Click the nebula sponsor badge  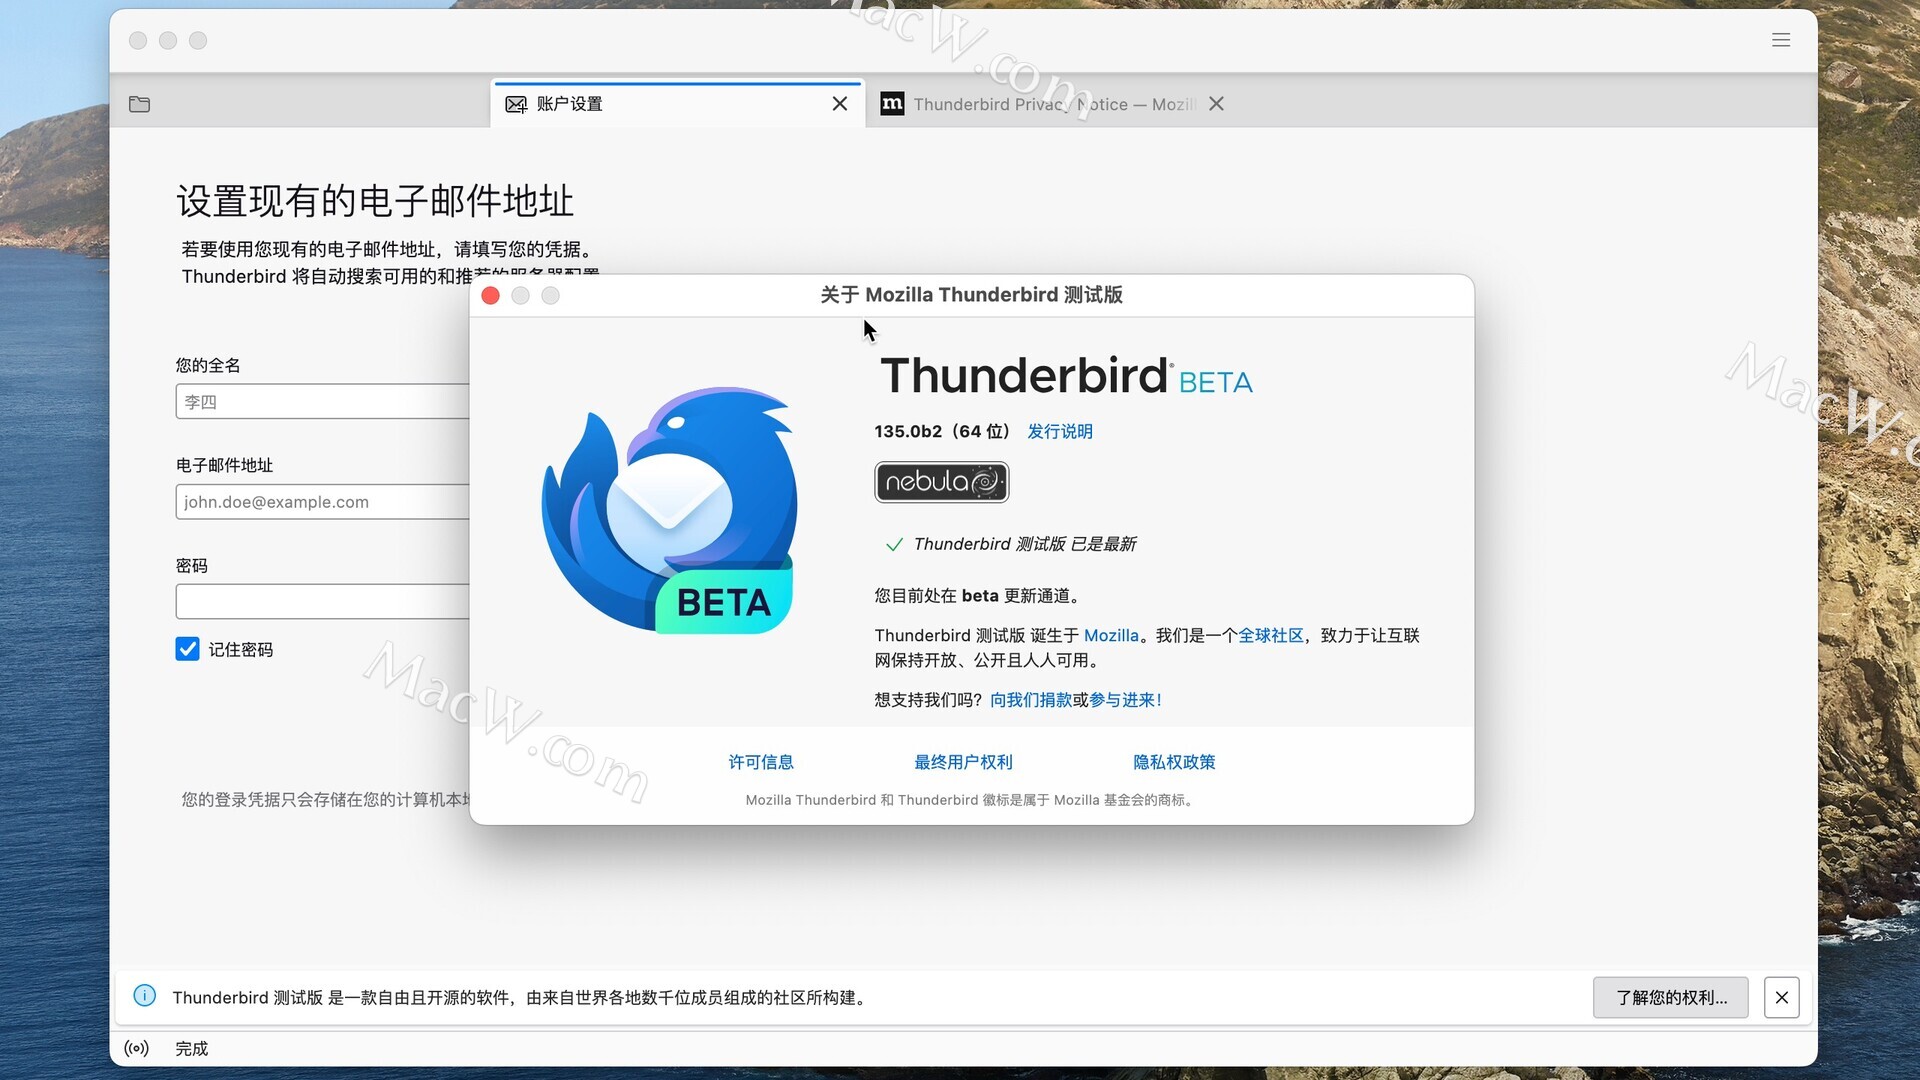coord(942,482)
